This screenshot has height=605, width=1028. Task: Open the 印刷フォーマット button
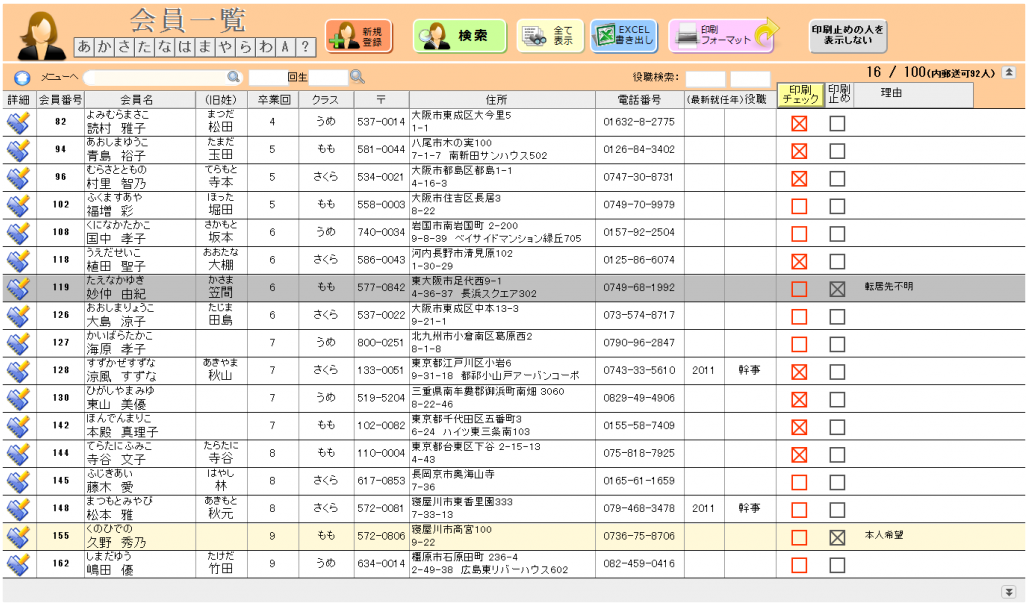point(722,35)
